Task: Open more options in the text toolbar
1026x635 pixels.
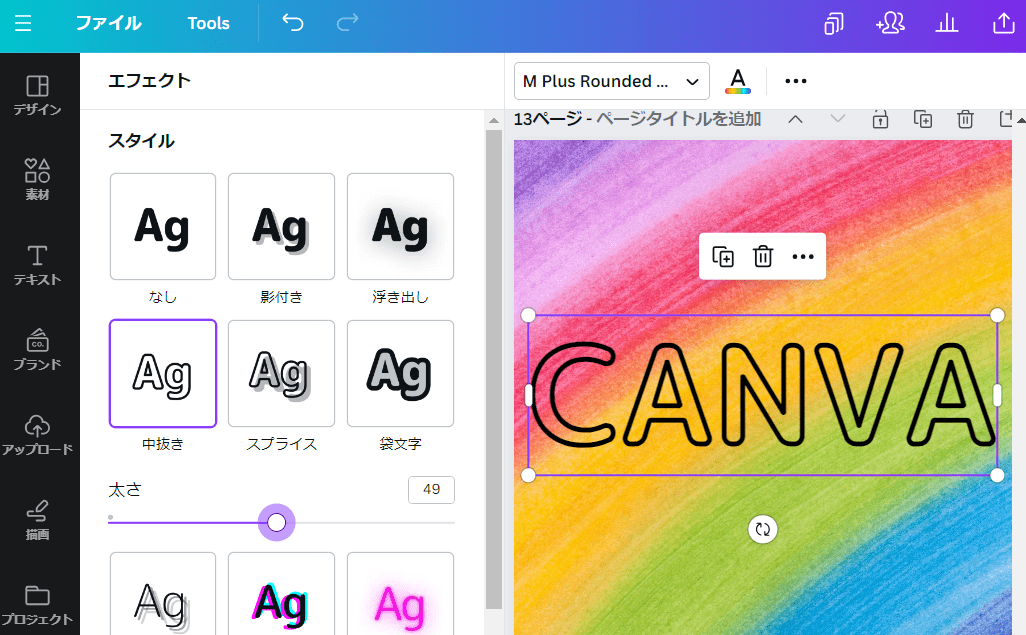Action: pyautogui.click(x=795, y=81)
